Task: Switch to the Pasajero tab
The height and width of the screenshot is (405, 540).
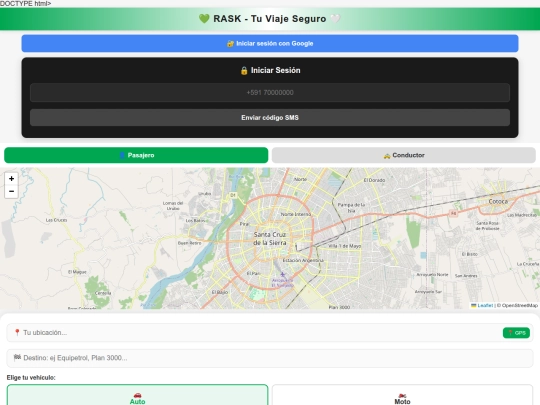Action: pyautogui.click(x=136, y=155)
